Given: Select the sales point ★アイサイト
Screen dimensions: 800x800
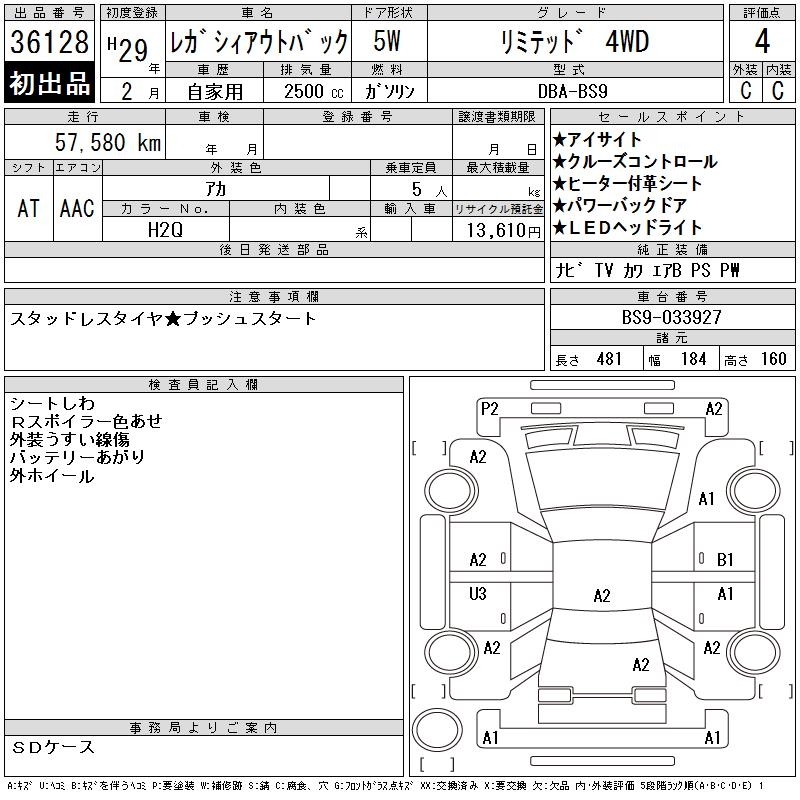Looking at the screenshot, I should 597,139.
